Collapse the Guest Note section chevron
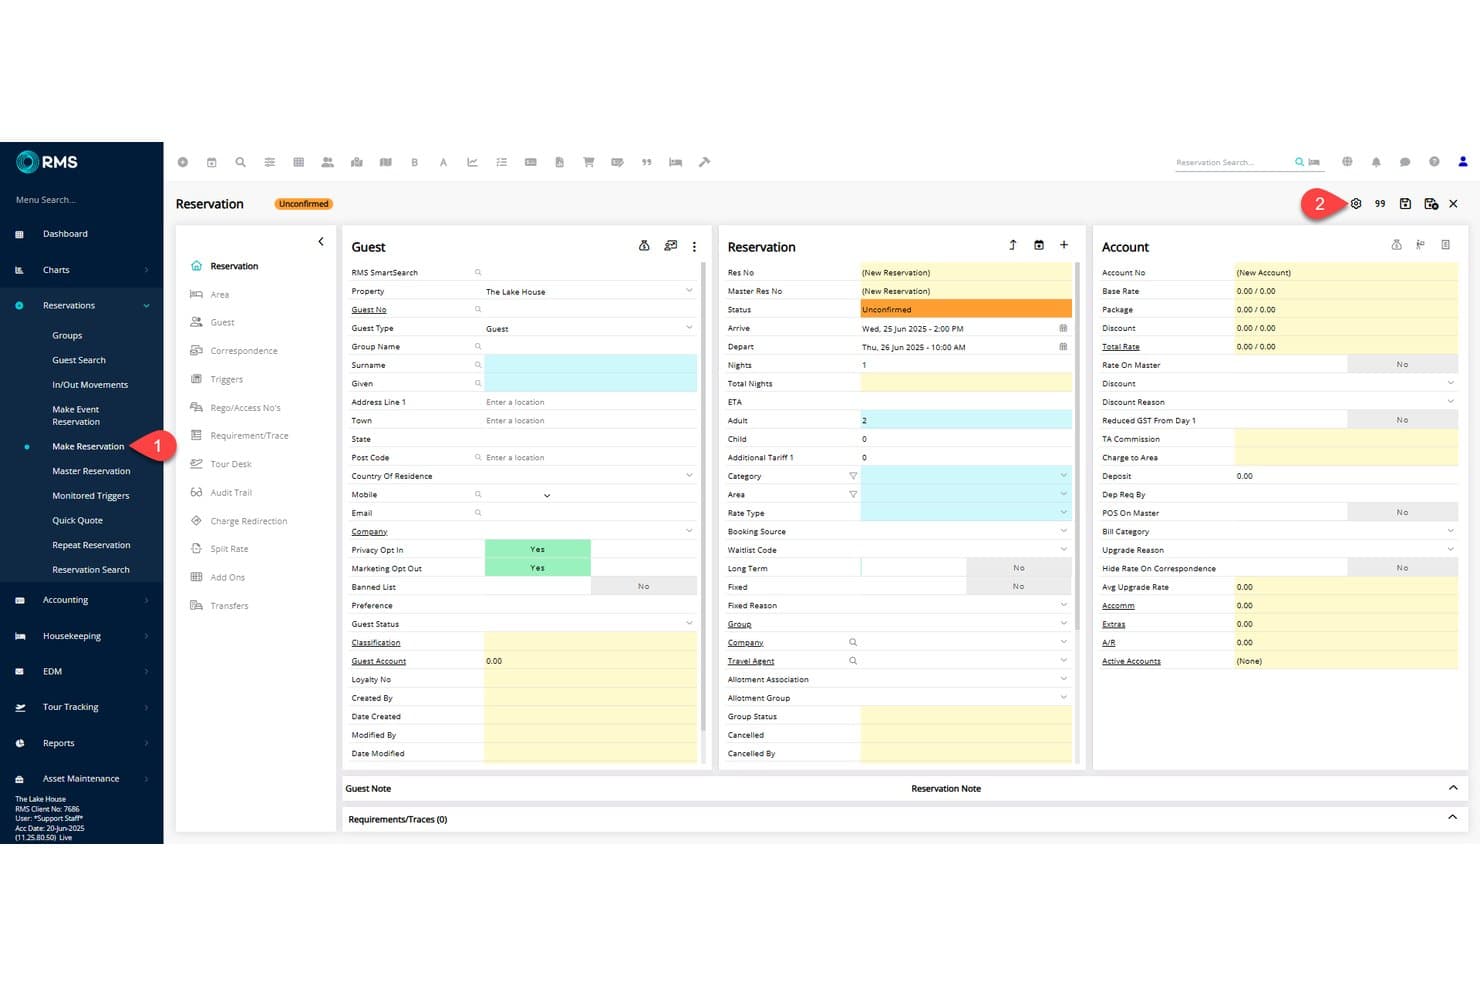Screen dimensions: 1480x987 pos(1453,788)
